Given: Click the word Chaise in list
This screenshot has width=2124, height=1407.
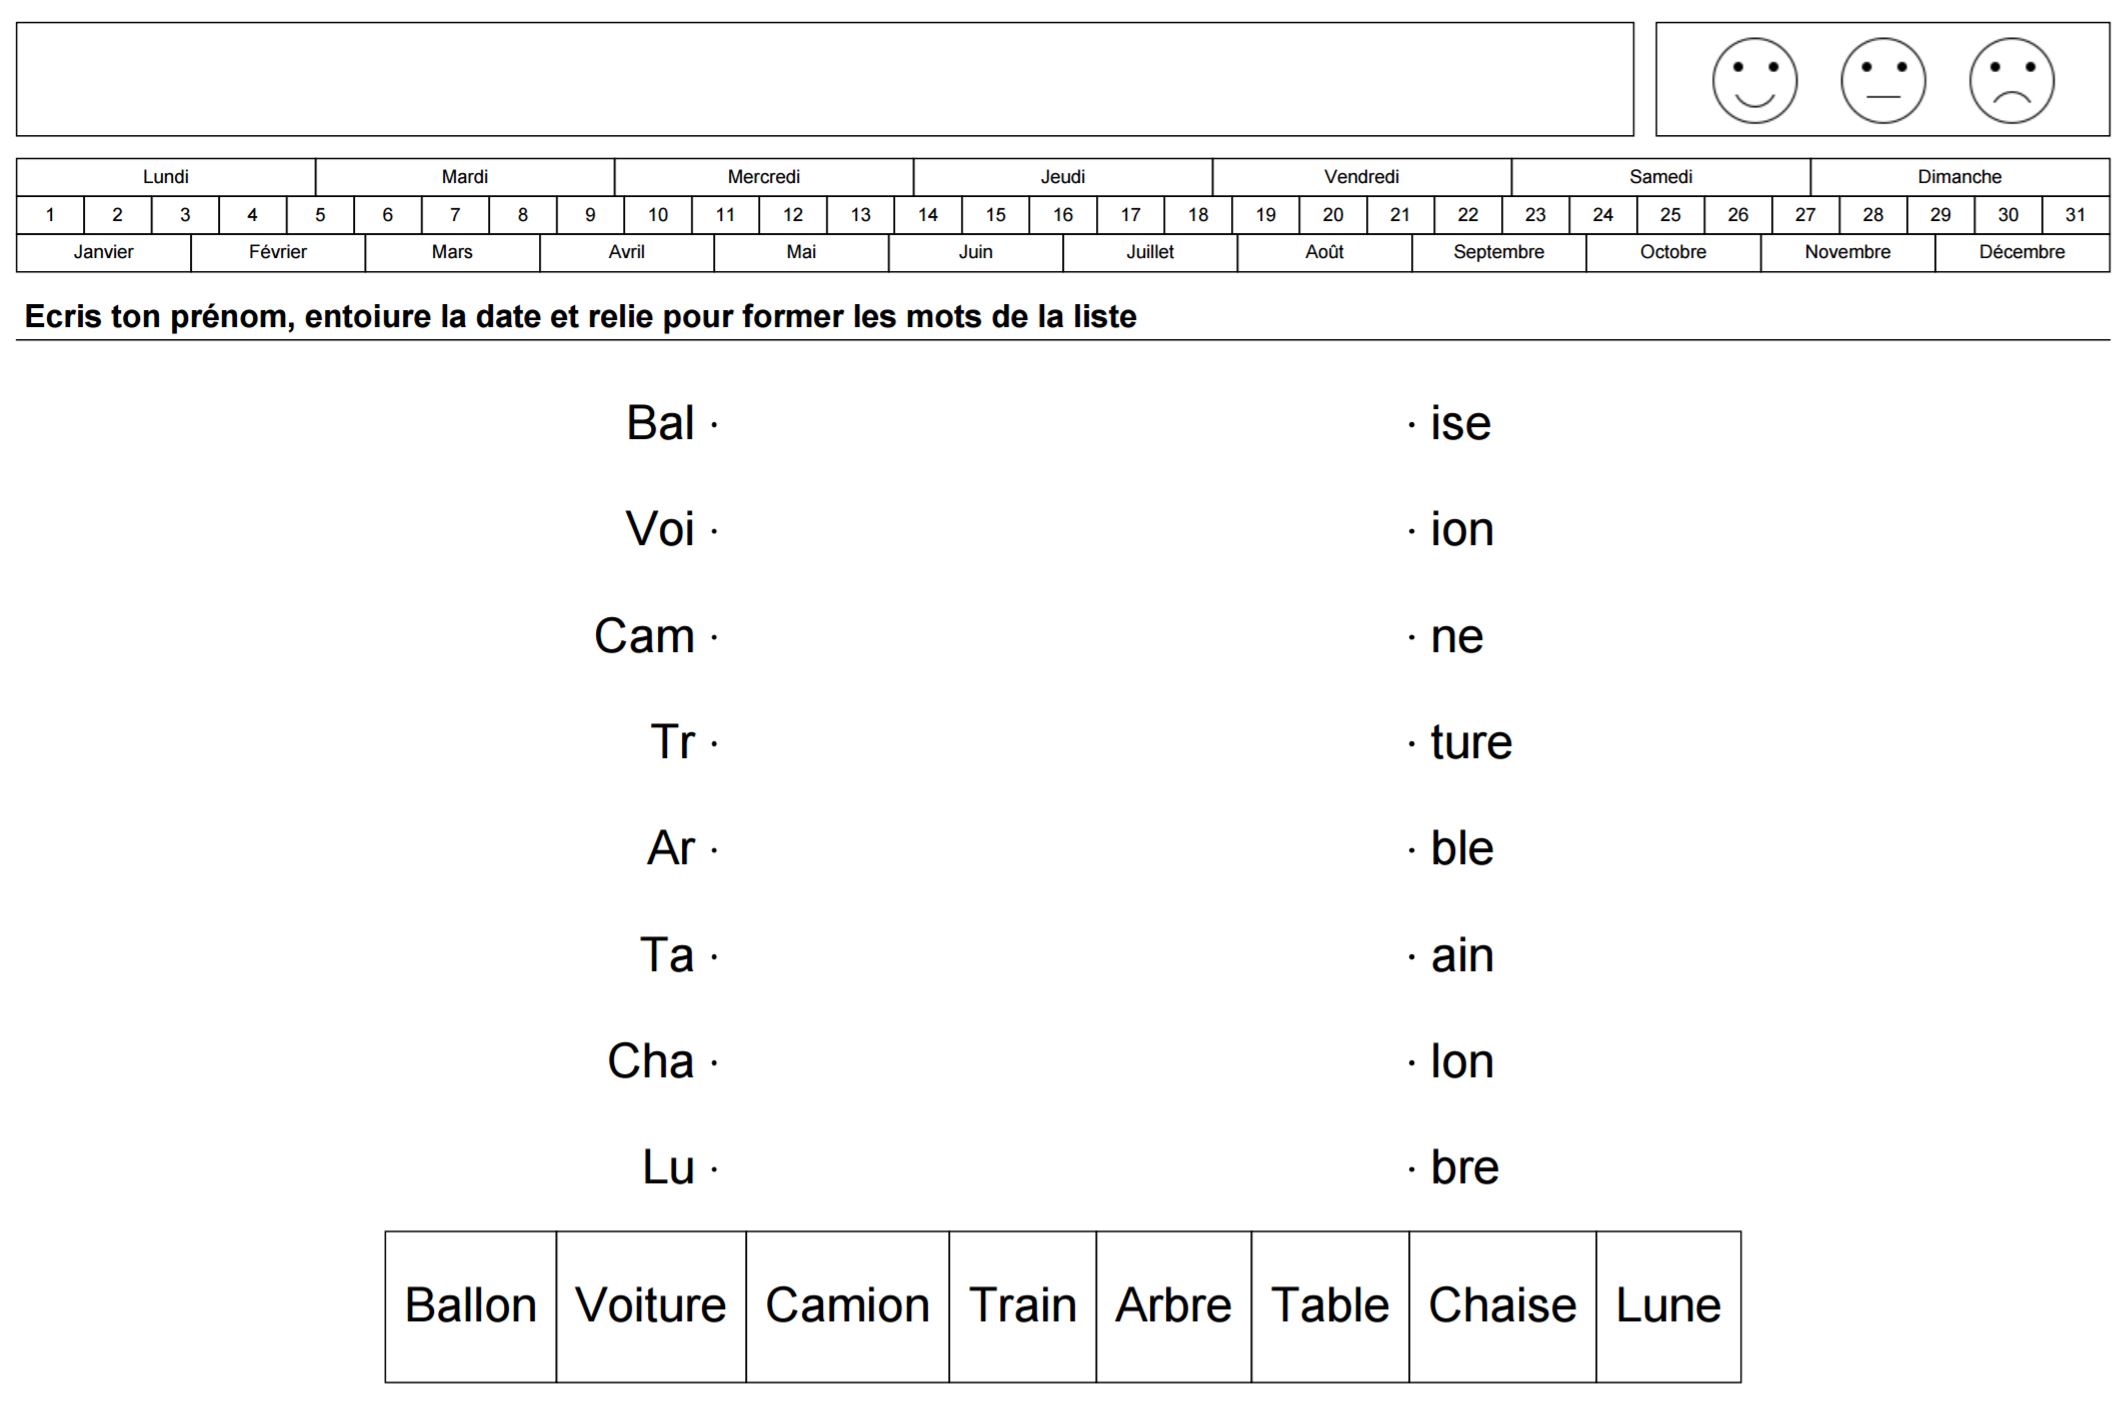Looking at the screenshot, I should (1502, 1306).
